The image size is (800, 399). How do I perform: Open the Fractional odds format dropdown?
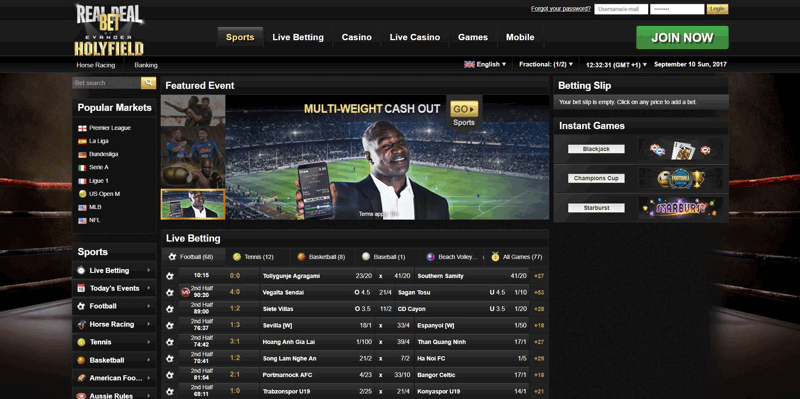click(x=546, y=64)
